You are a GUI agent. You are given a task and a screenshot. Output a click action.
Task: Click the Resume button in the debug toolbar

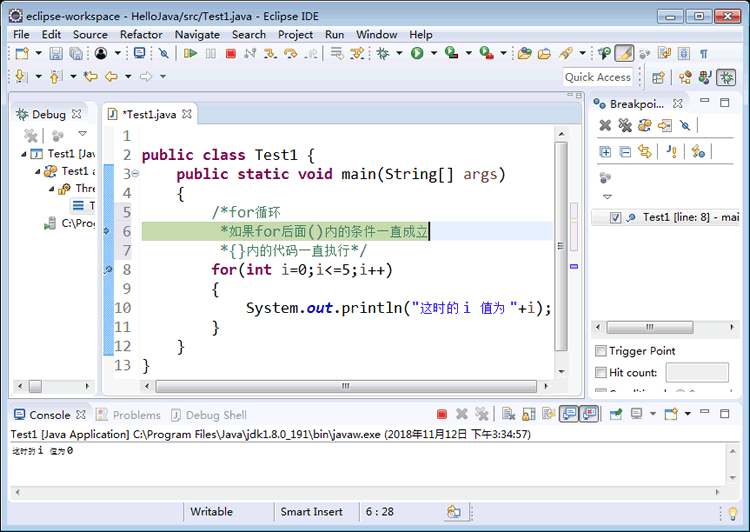190,53
